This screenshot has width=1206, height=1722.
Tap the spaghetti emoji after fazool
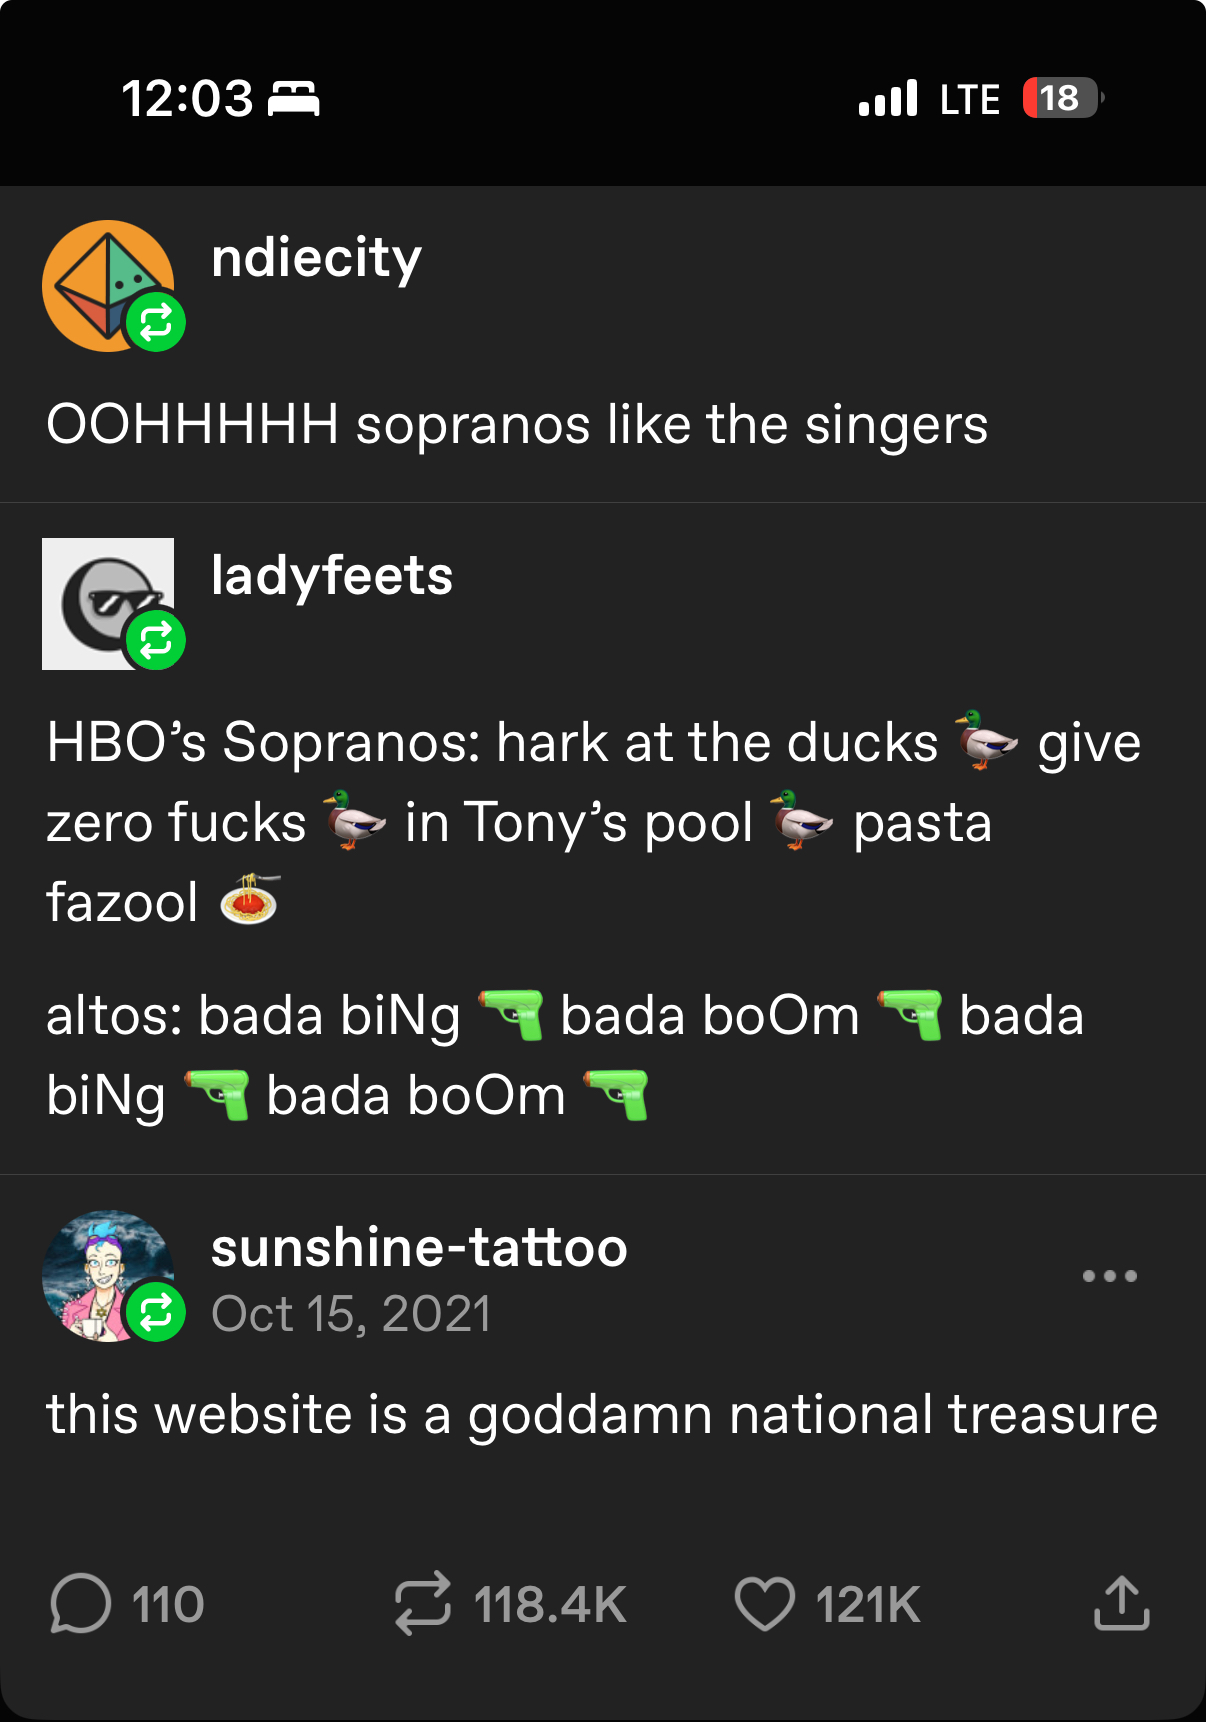pos(249,900)
